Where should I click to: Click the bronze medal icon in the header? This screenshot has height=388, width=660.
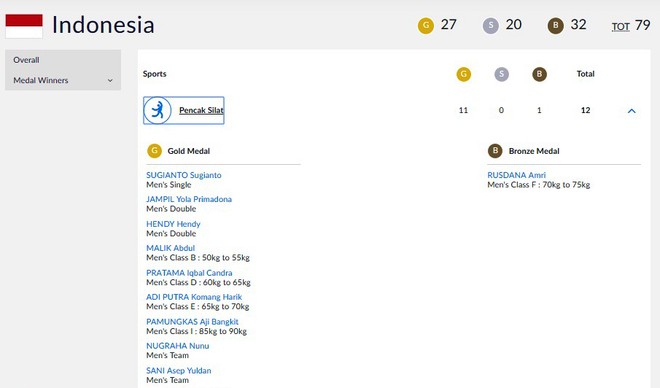pos(555,25)
